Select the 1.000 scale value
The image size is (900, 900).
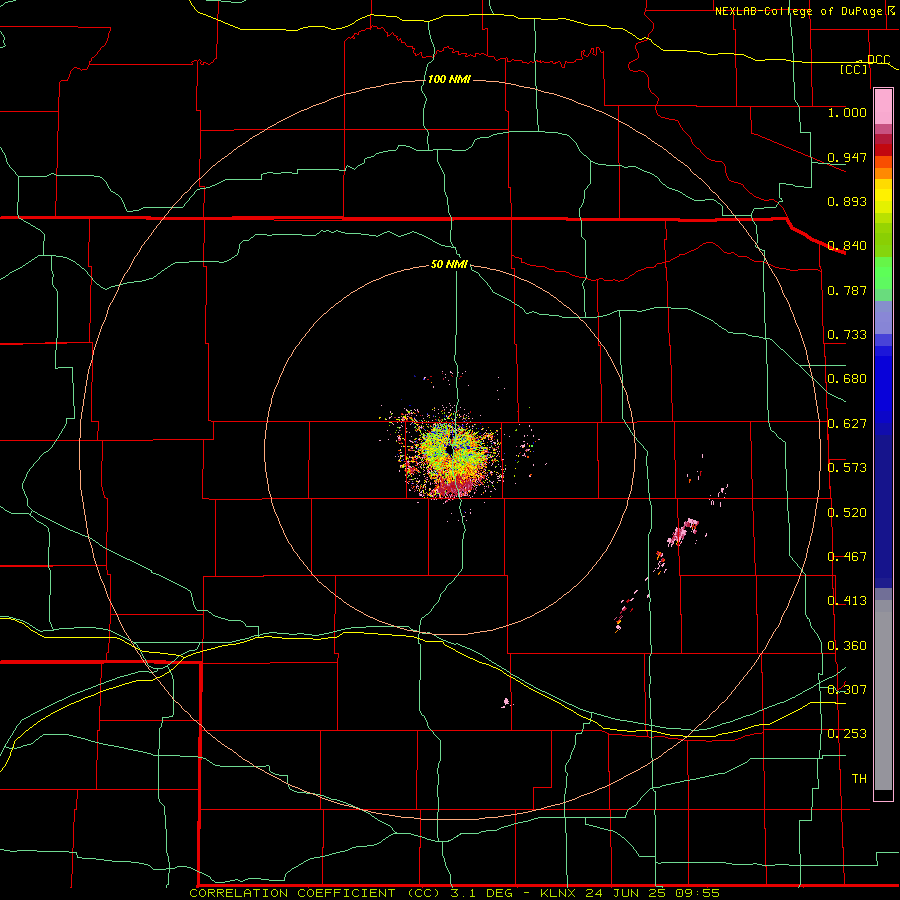coord(847,112)
